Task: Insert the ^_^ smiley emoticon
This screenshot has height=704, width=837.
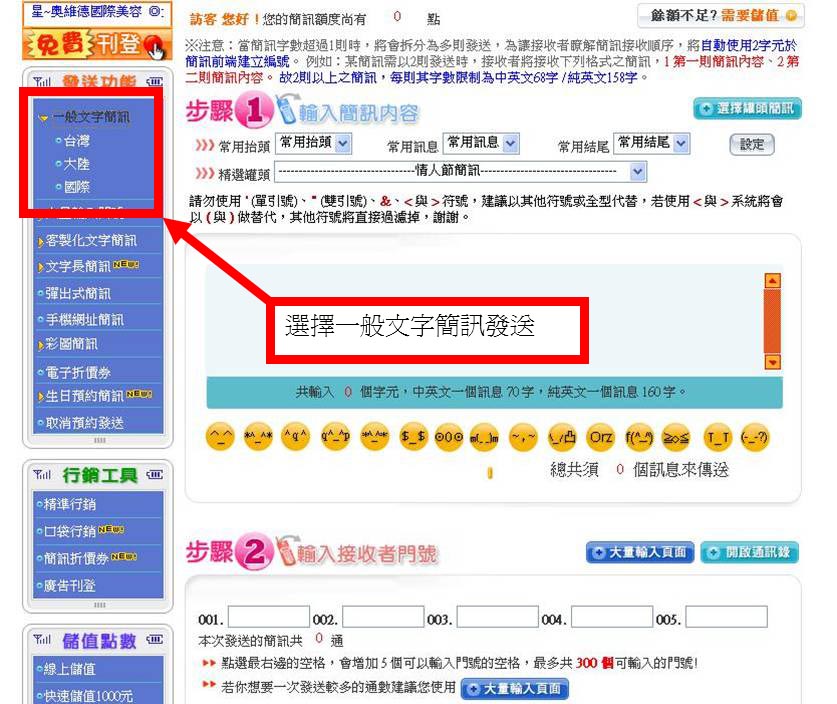Action: tap(219, 437)
